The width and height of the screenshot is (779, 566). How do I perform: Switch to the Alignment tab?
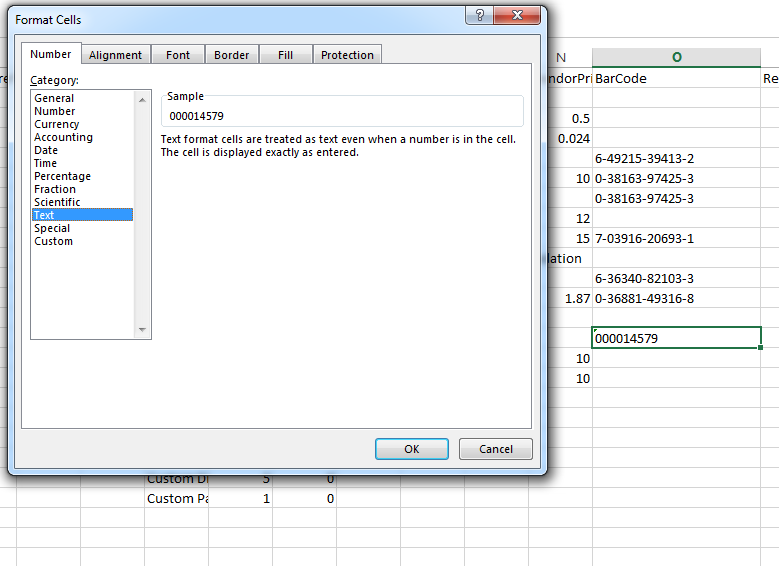[x=115, y=55]
